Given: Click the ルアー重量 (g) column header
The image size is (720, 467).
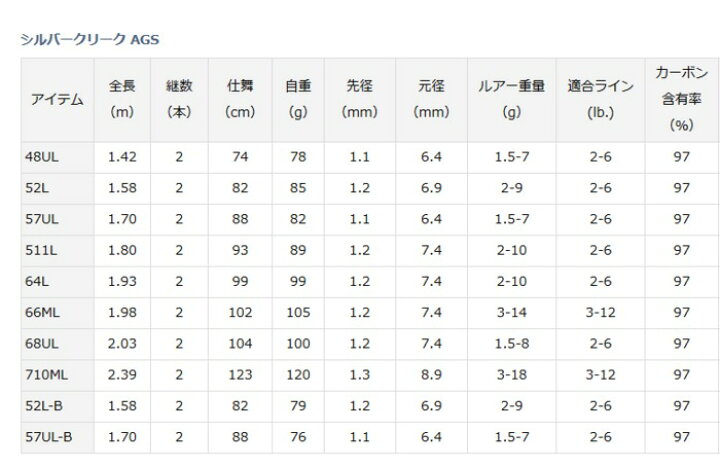Looking at the screenshot, I should coord(512,100).
